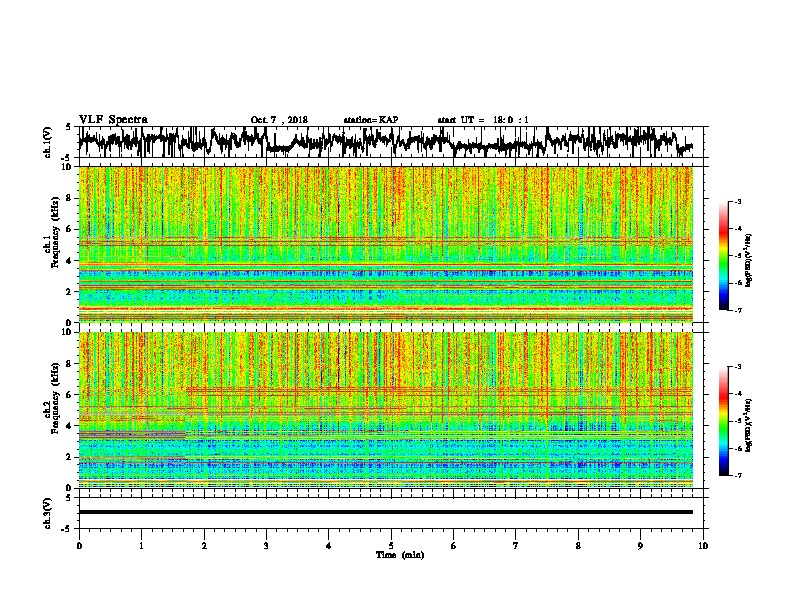Image resolution: width=792 pixels, height=612 pixels.
Task: Click the thick black ch.3(V) trace line
Action: pos(386,512)
